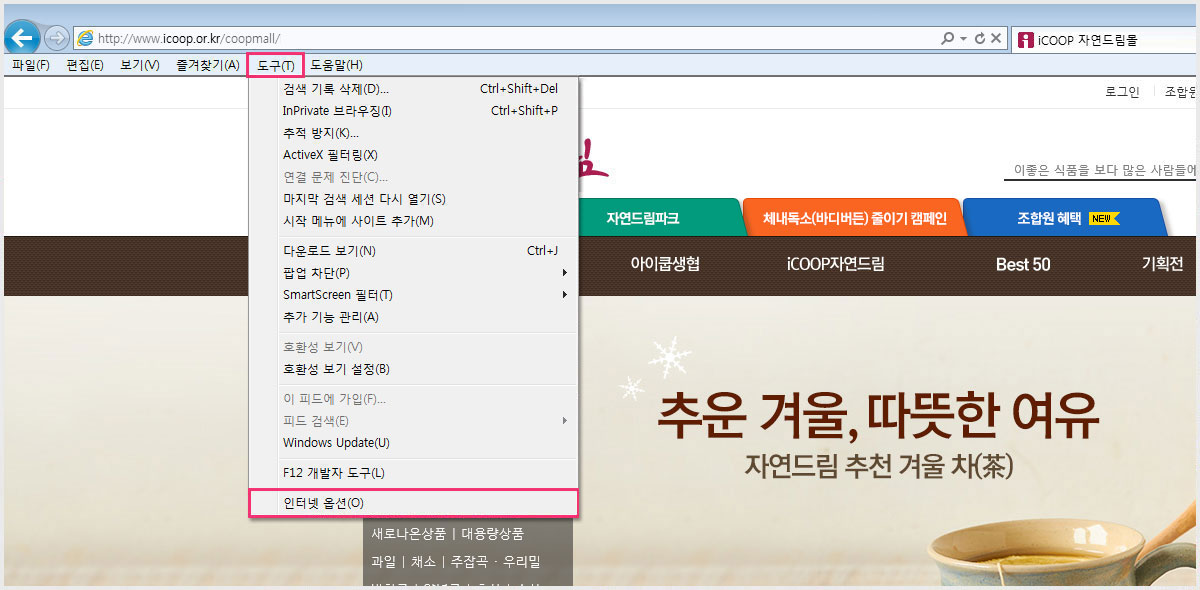Open the 파일(F) menu
Viewport: 1200px width, 590px height.
click(x=31, y=66)
